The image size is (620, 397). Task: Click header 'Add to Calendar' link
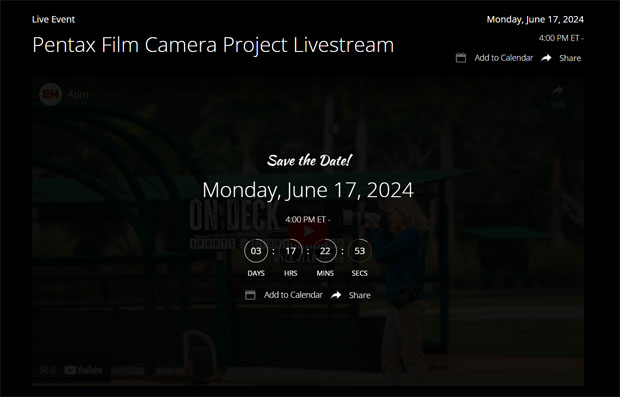503,58
